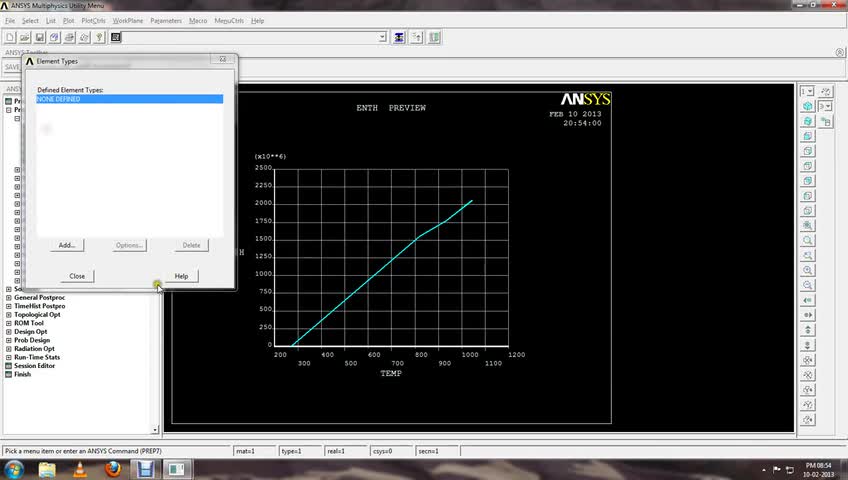Viewport: 848px width, 480px height.
Task: Open the Contact Manager icon
Action: point(434,37)
